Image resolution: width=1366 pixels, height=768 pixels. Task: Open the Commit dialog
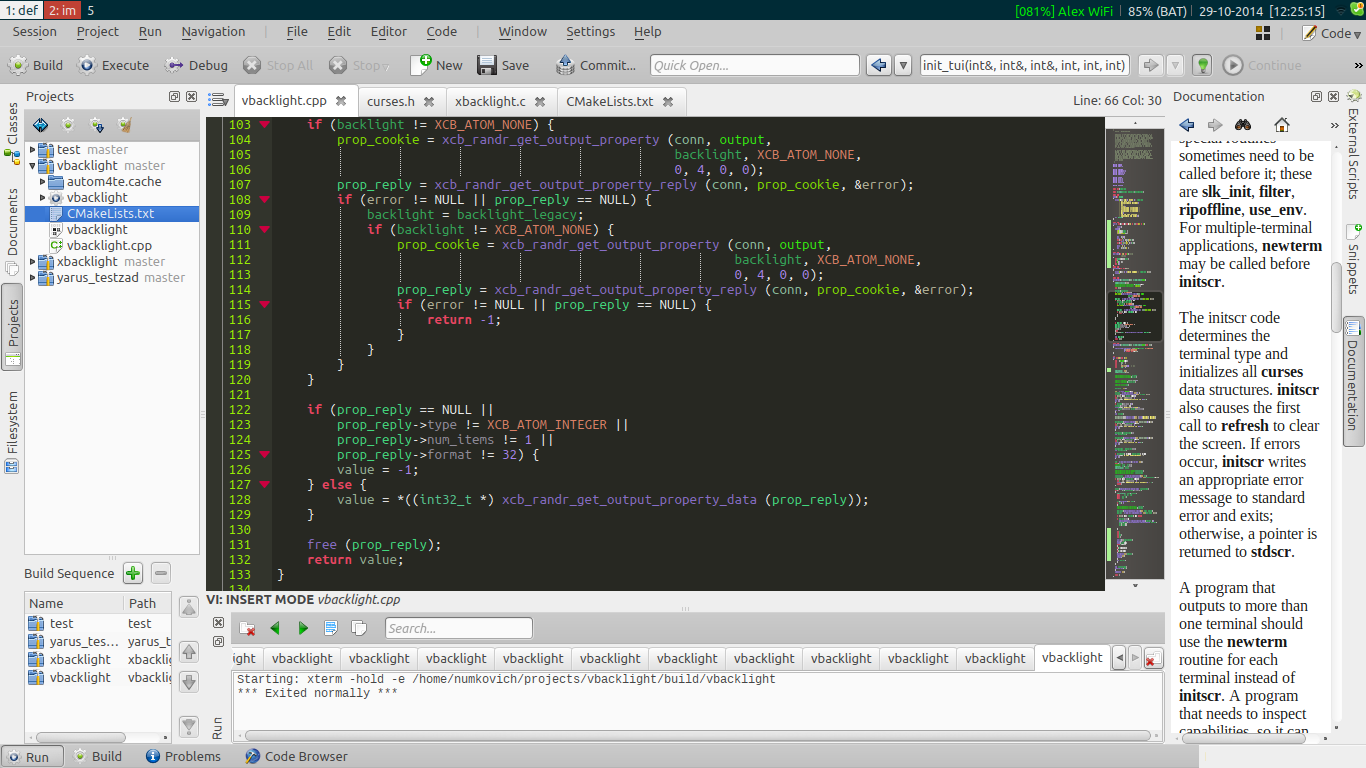pos(596,65)
